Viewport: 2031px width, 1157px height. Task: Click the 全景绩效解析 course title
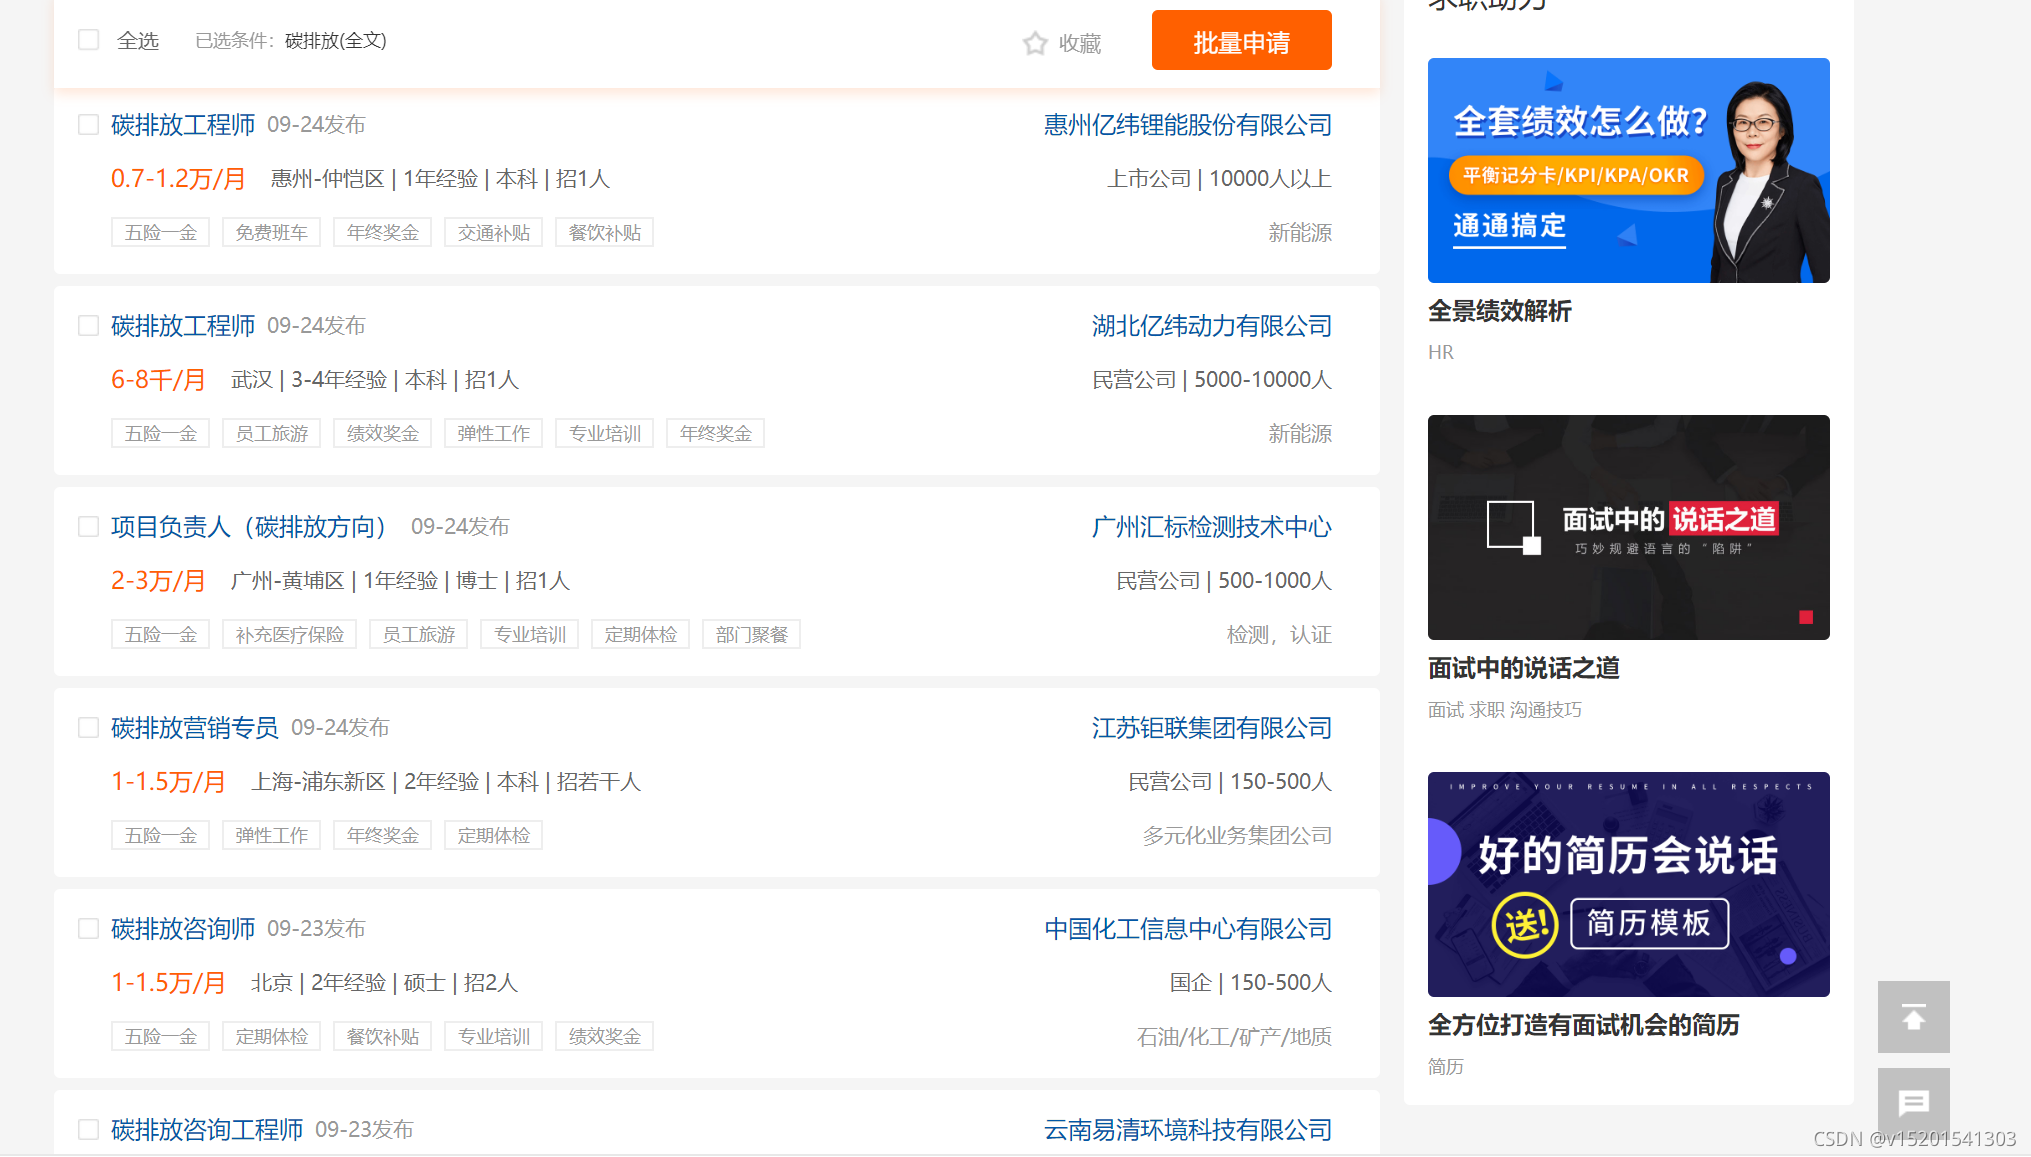point(1499,311)
